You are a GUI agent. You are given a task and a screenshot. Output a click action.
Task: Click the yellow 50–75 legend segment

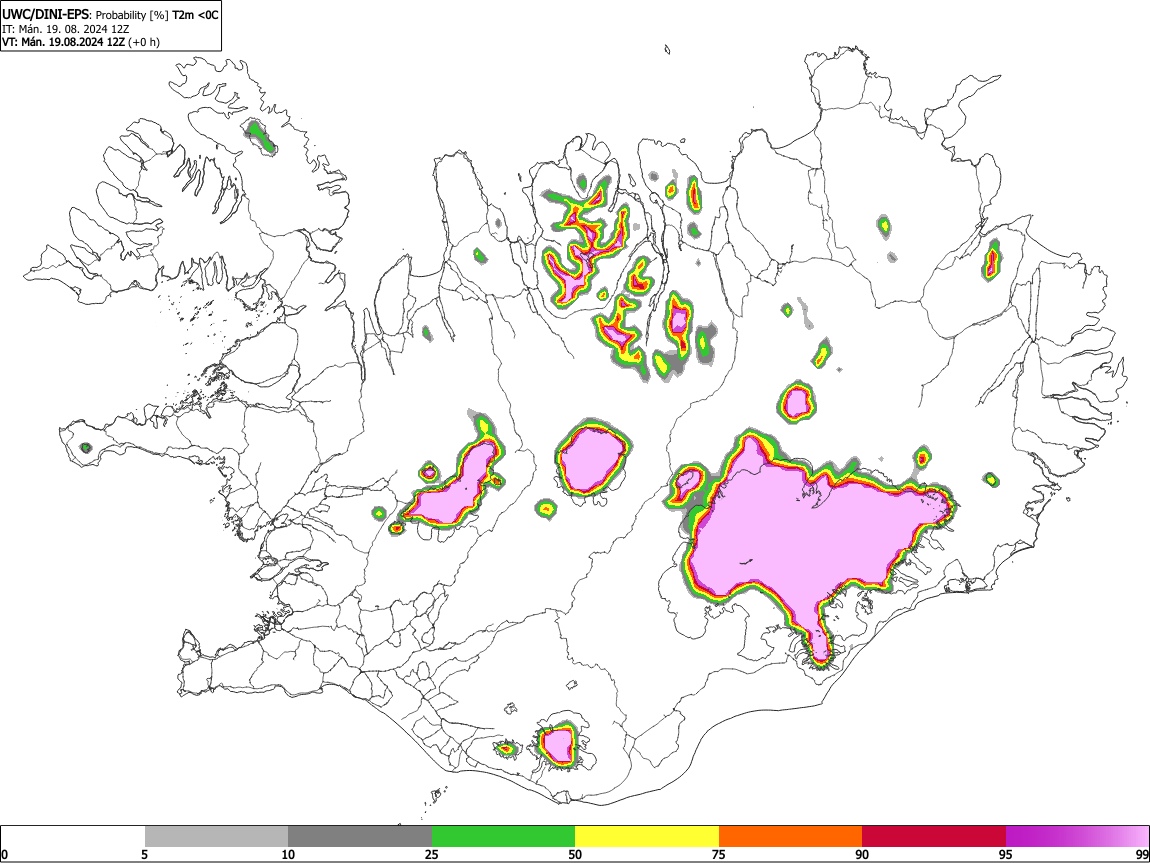[647, 837]
